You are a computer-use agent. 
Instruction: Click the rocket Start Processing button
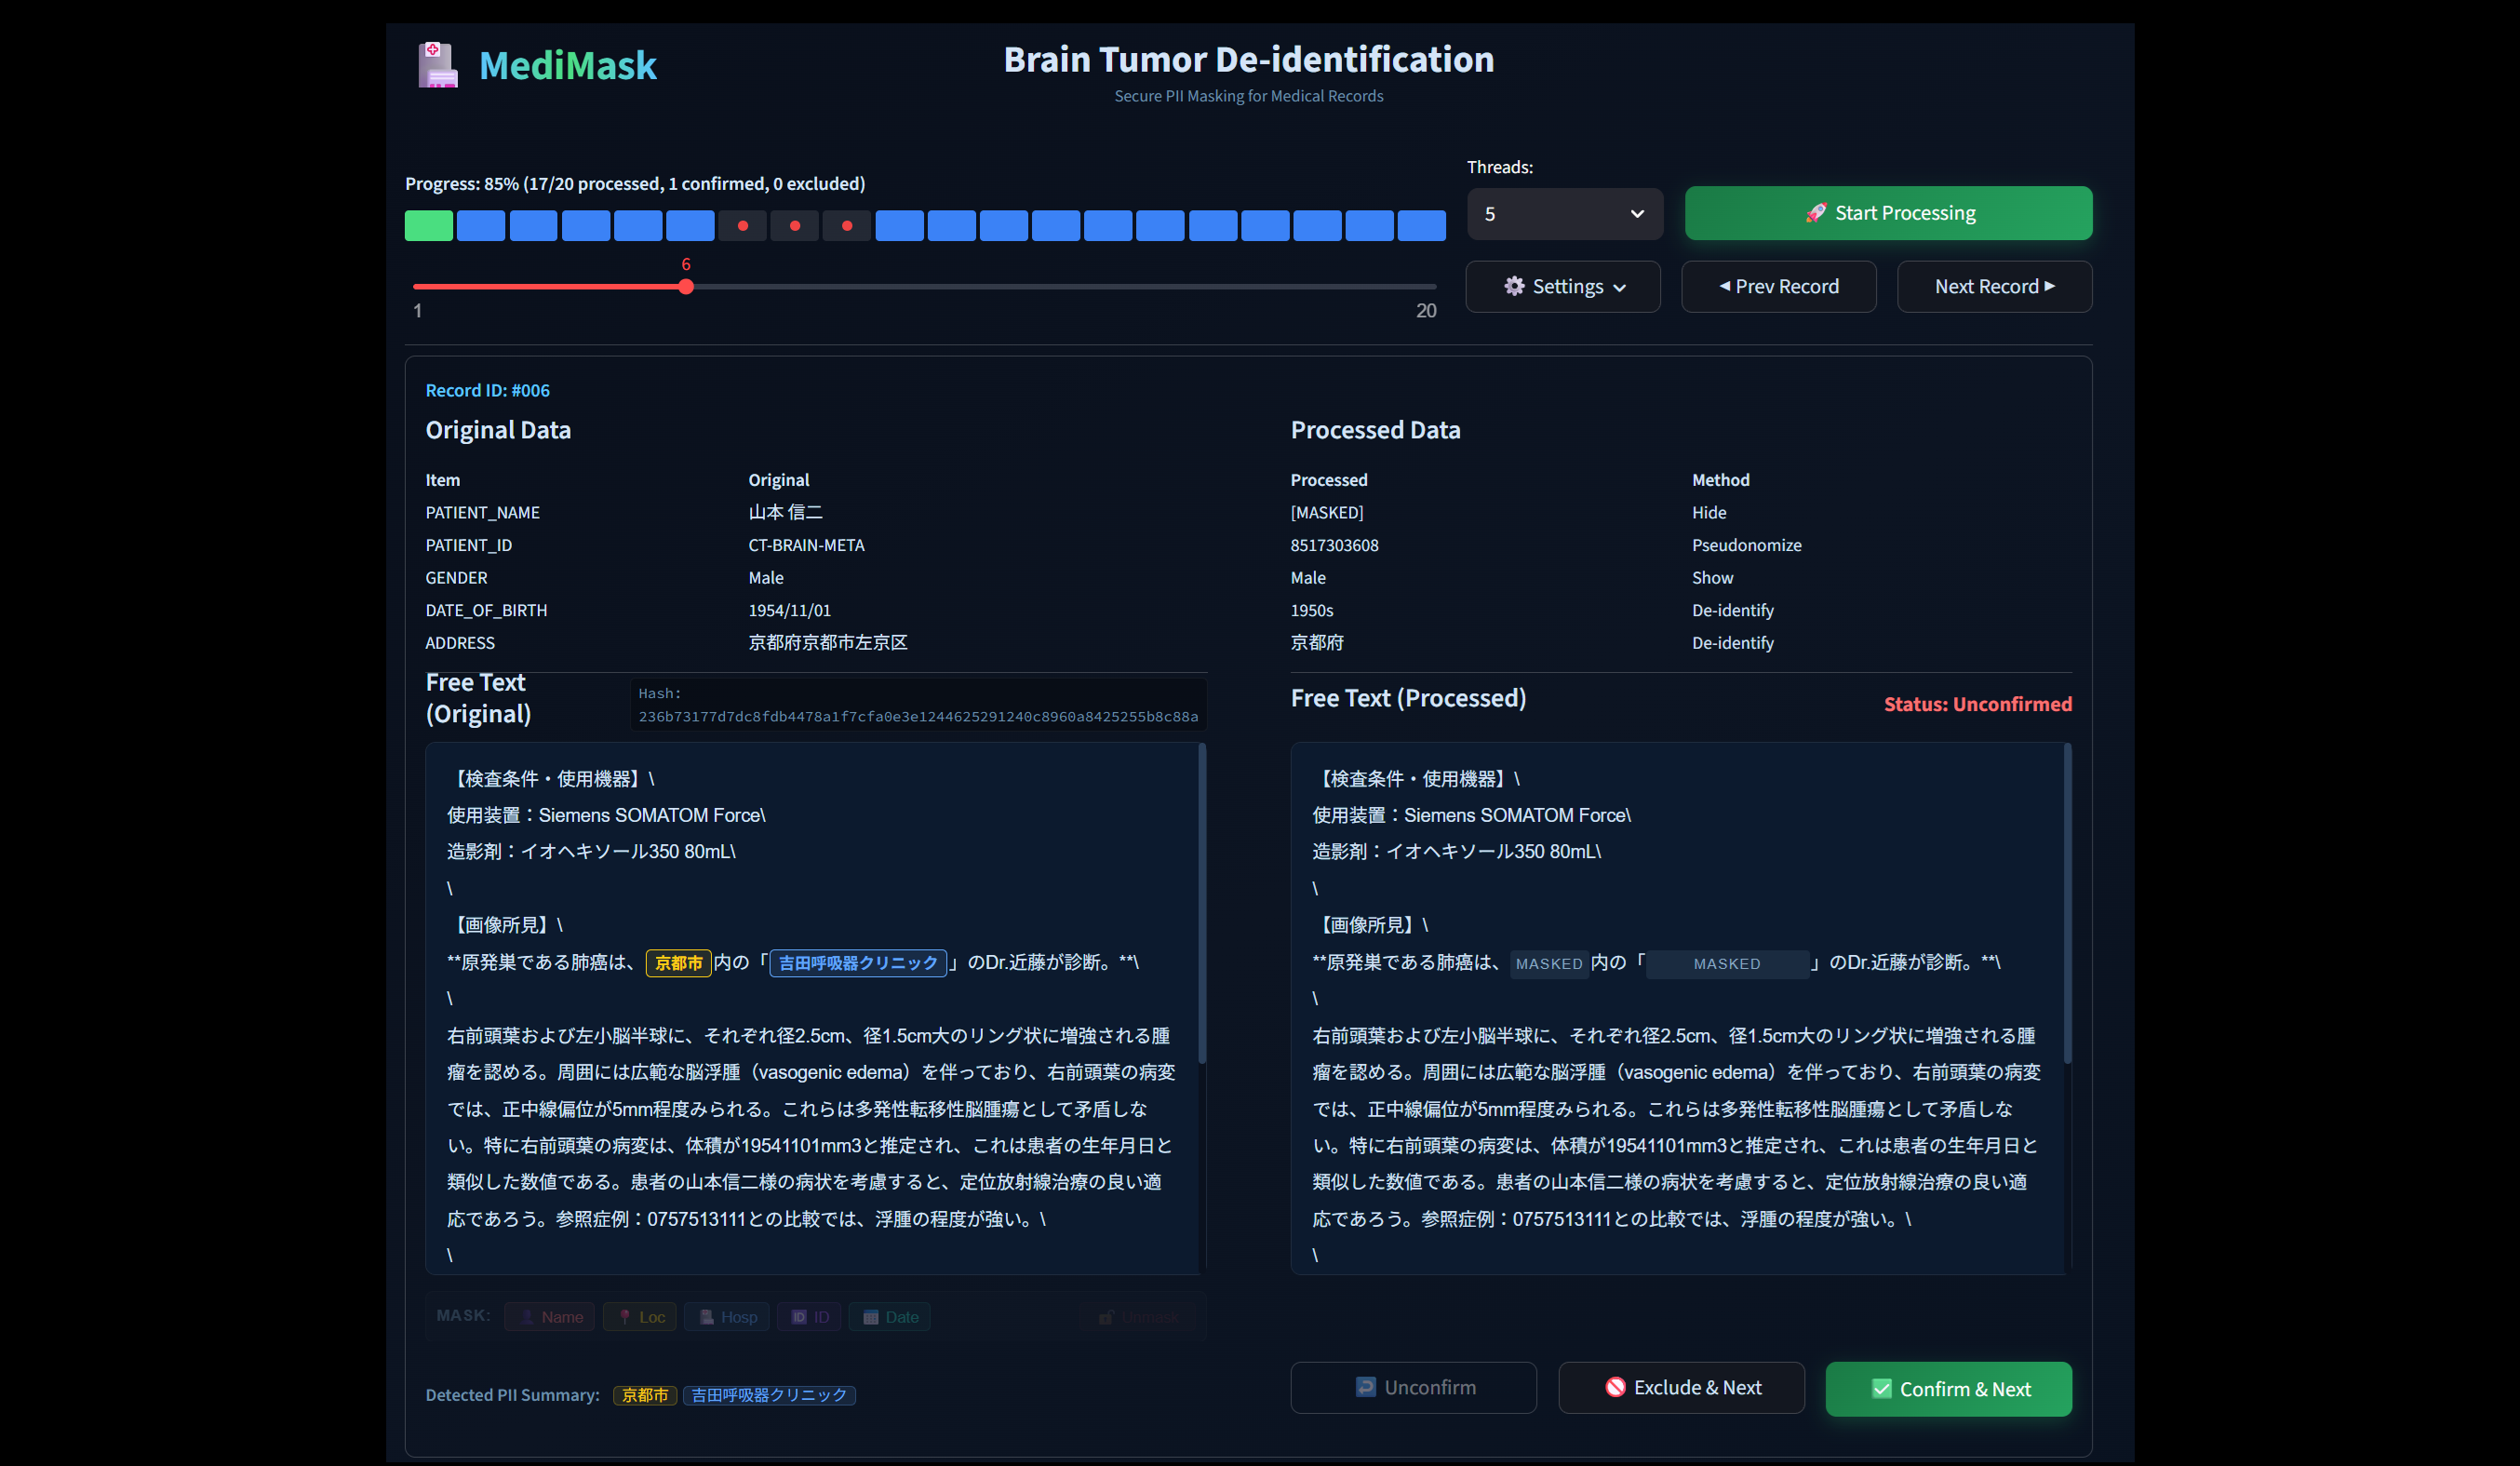click(1888, 213)
